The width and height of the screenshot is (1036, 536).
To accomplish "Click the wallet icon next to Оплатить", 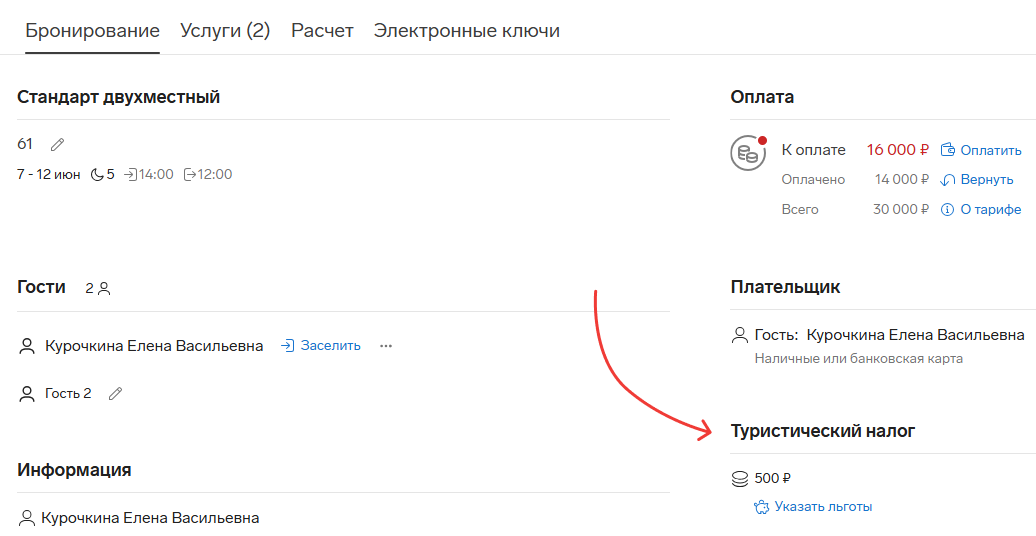I will pos(947,149).
